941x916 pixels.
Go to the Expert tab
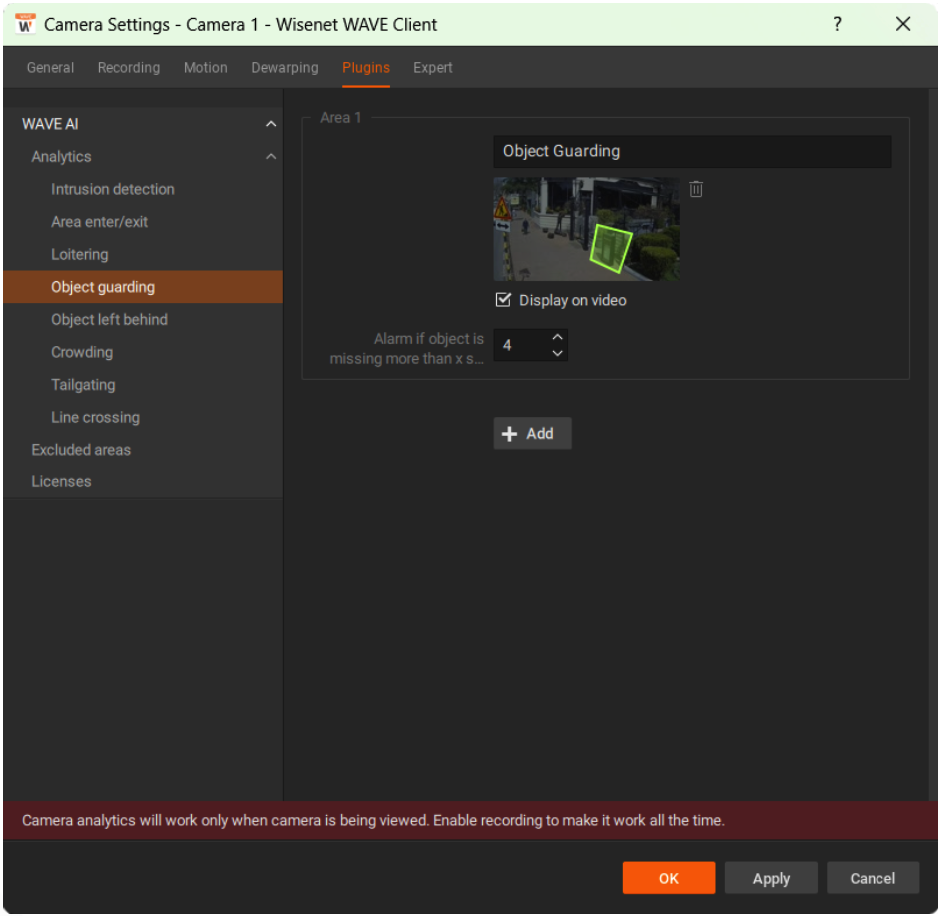click(432, 68)
